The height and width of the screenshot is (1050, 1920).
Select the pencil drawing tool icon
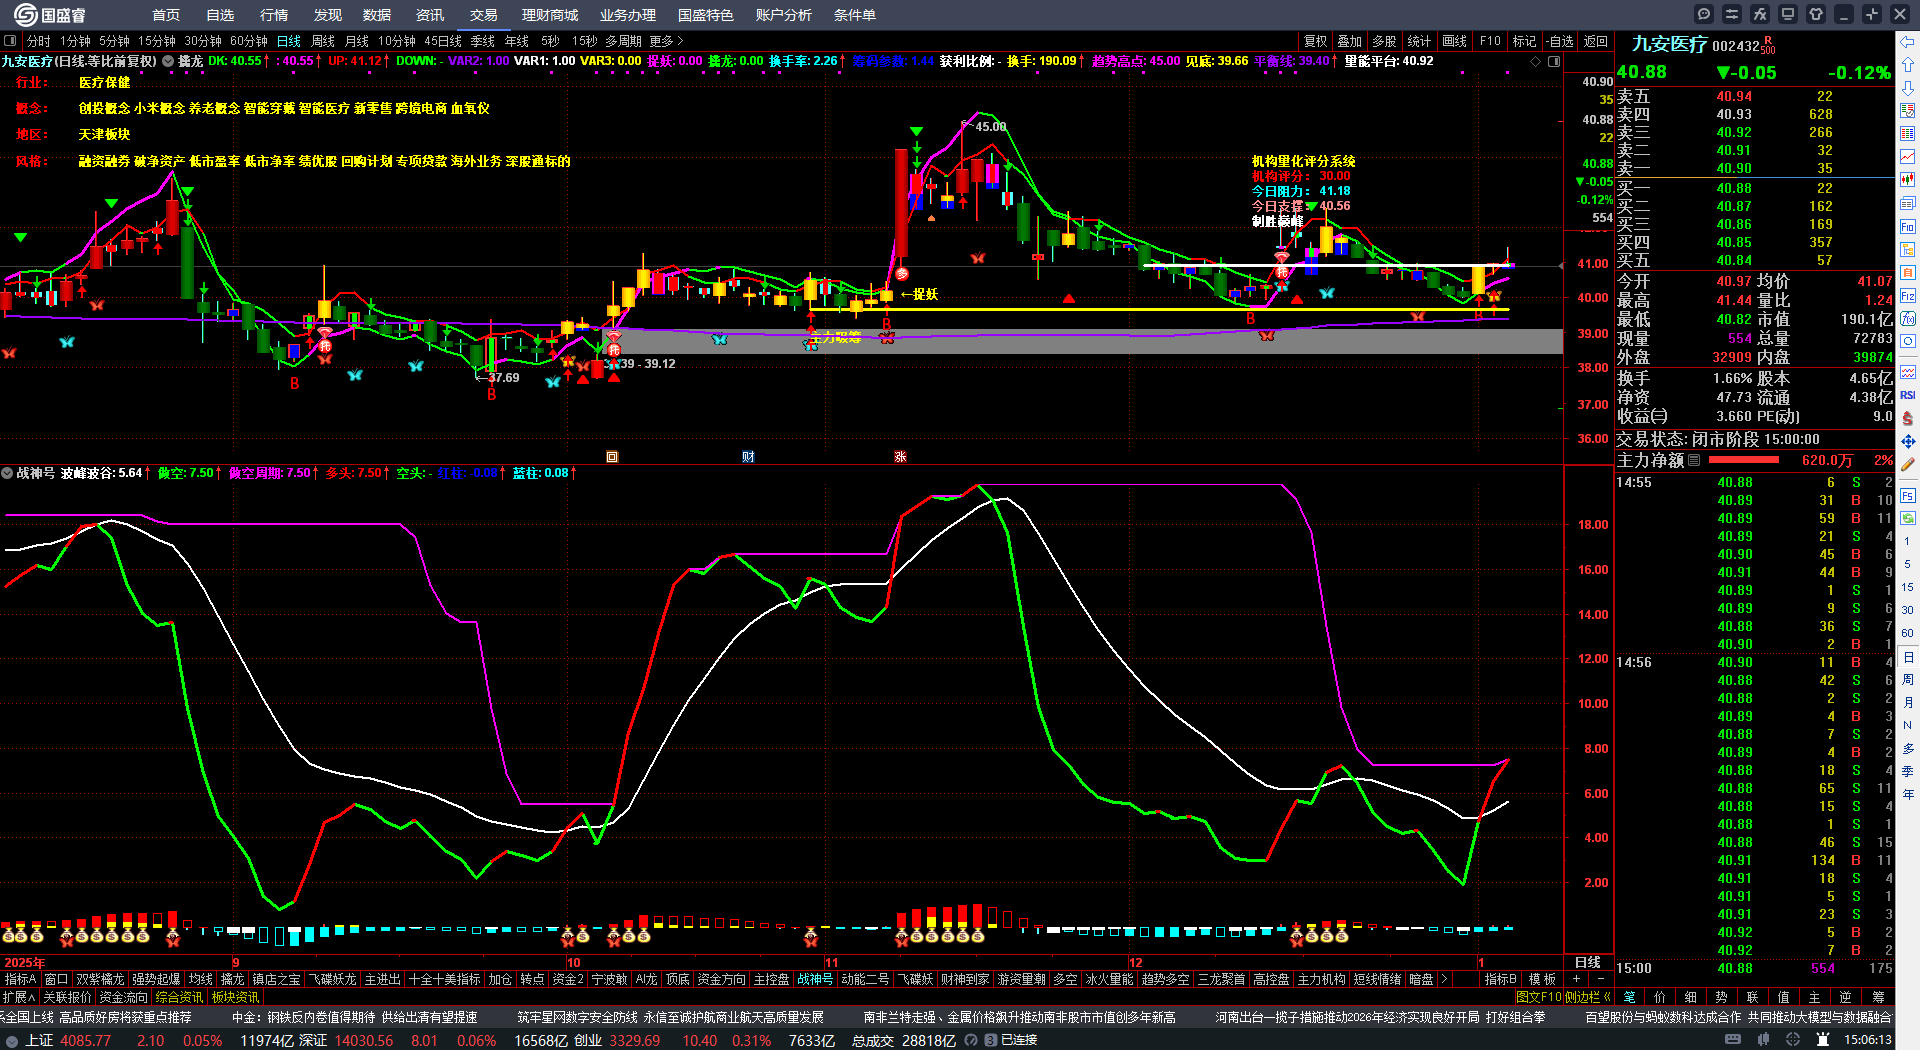(1908, 464)
